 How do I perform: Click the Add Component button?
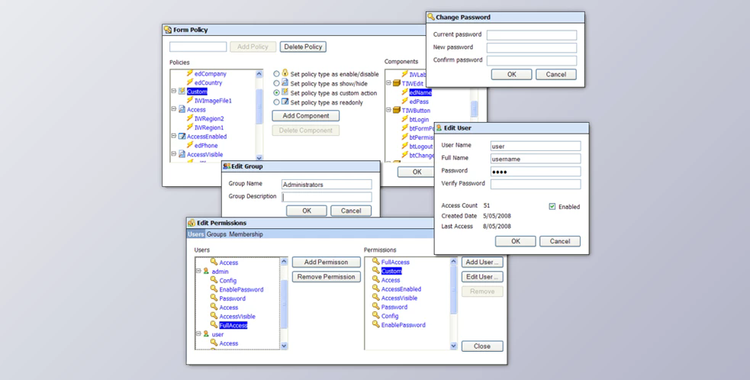(306, 116)
